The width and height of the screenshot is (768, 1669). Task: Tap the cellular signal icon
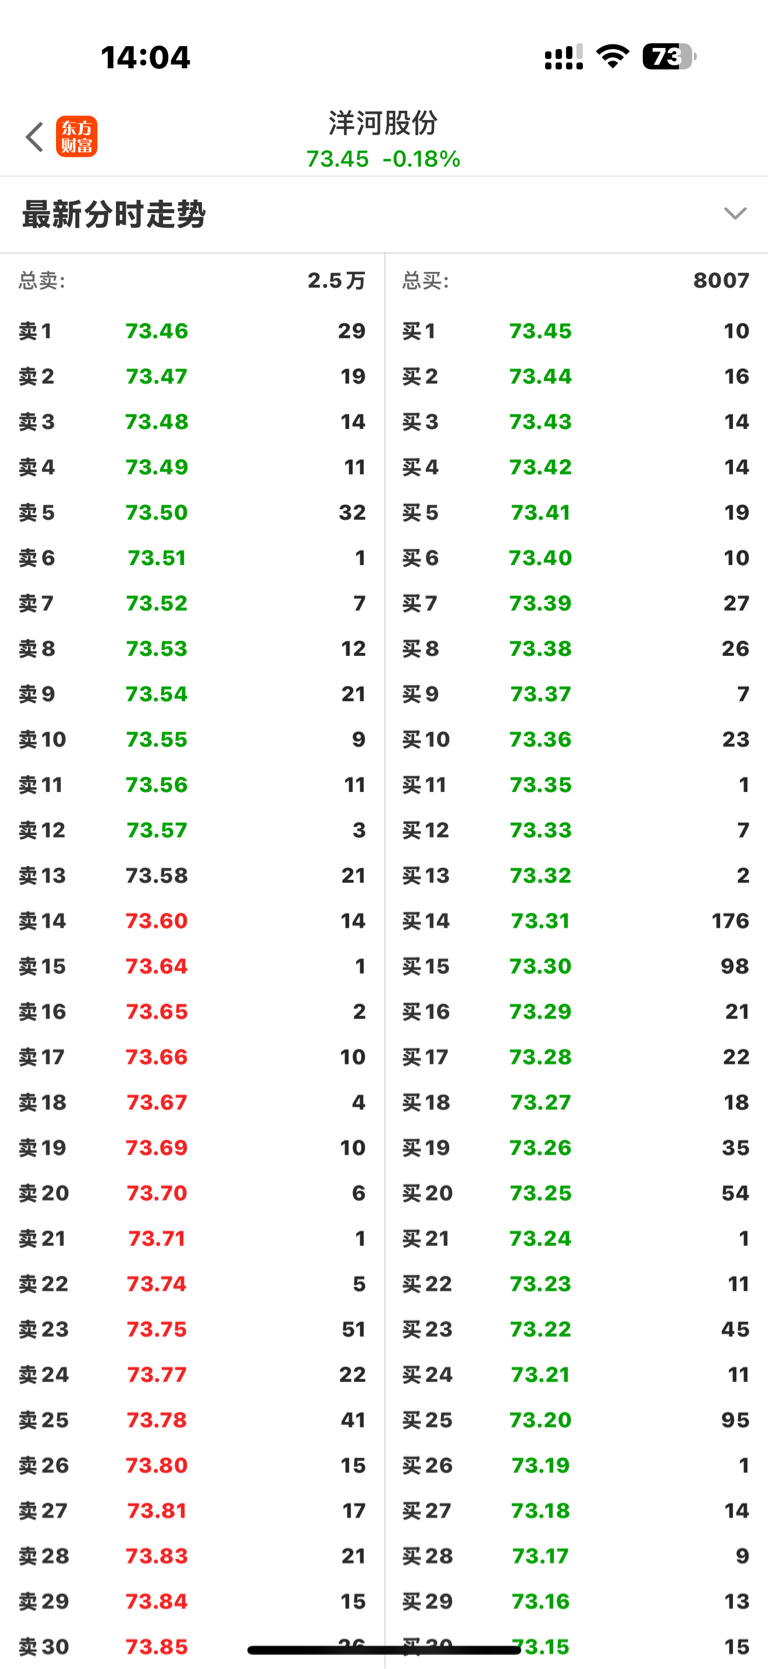[563, 58]
